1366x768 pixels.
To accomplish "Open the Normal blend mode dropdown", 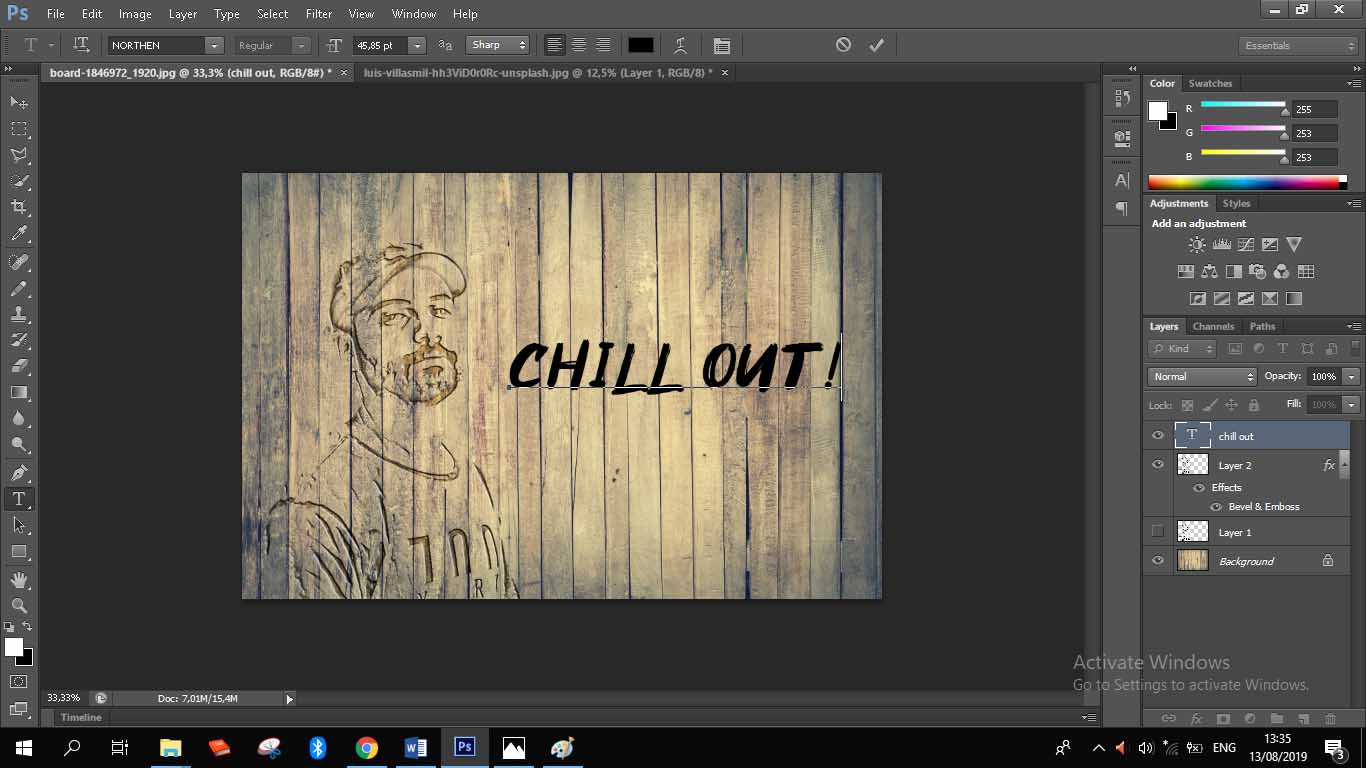I will coord(1201,376).
